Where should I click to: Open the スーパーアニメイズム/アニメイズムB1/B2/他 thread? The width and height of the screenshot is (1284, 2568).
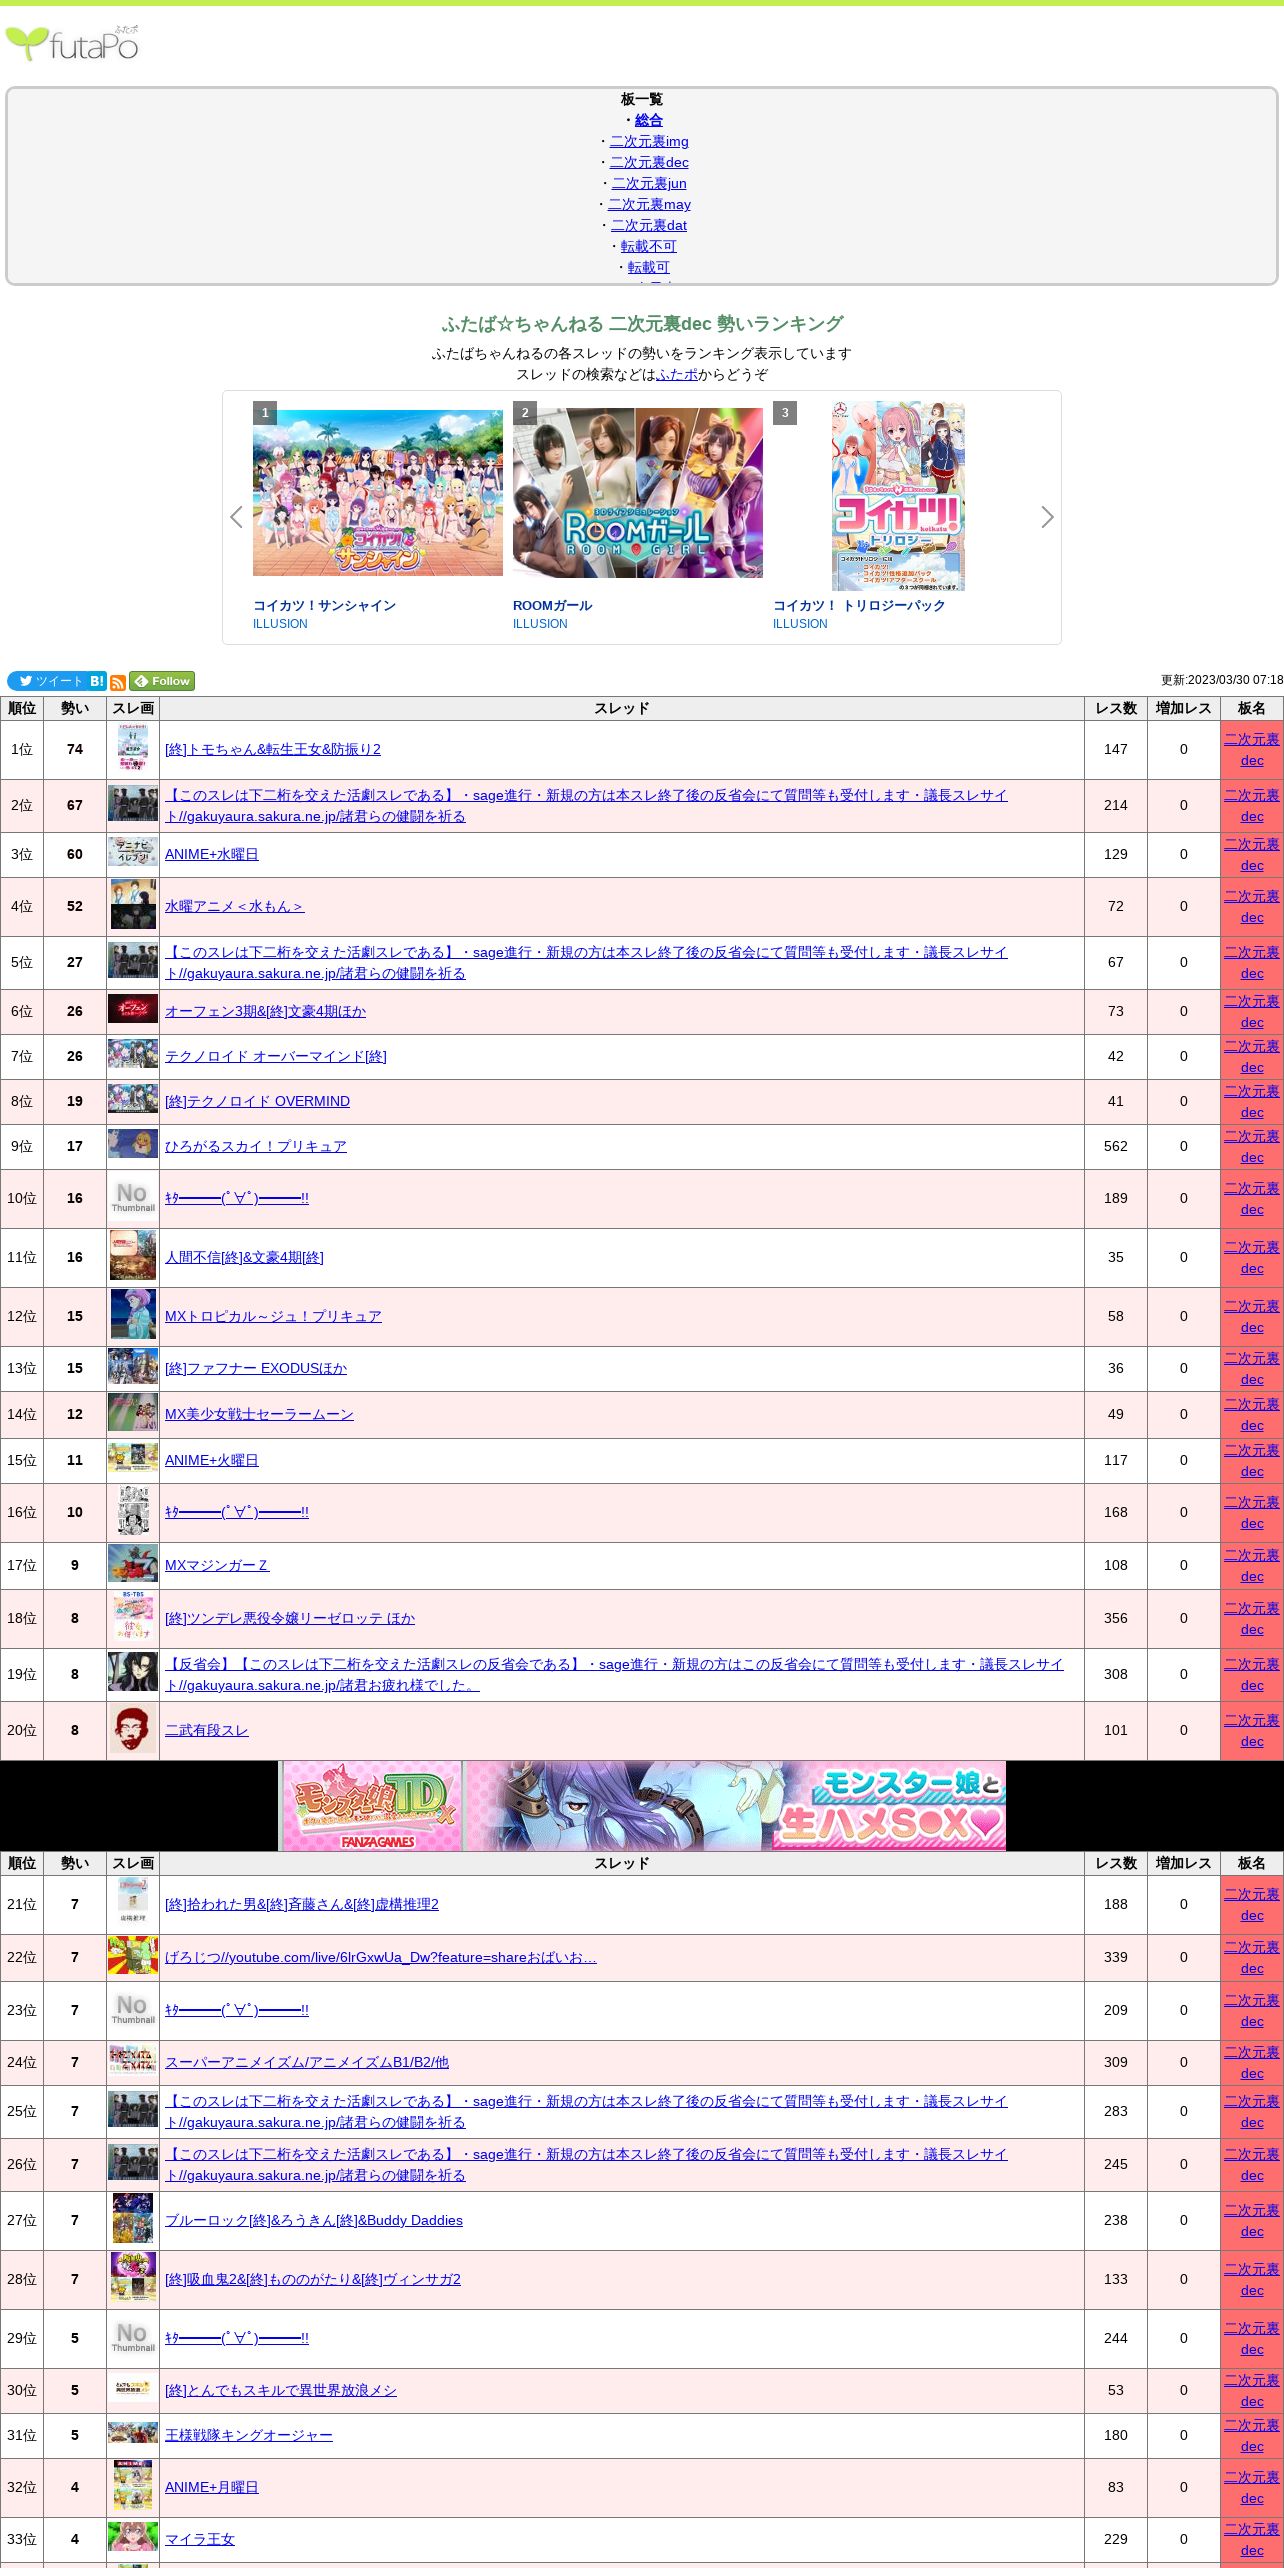point(307,2062)
